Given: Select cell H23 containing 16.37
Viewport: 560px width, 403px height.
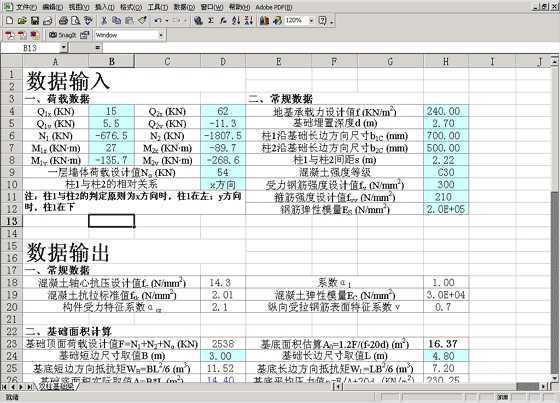Looking at the screenshot, I should click(x=446, y=344).
